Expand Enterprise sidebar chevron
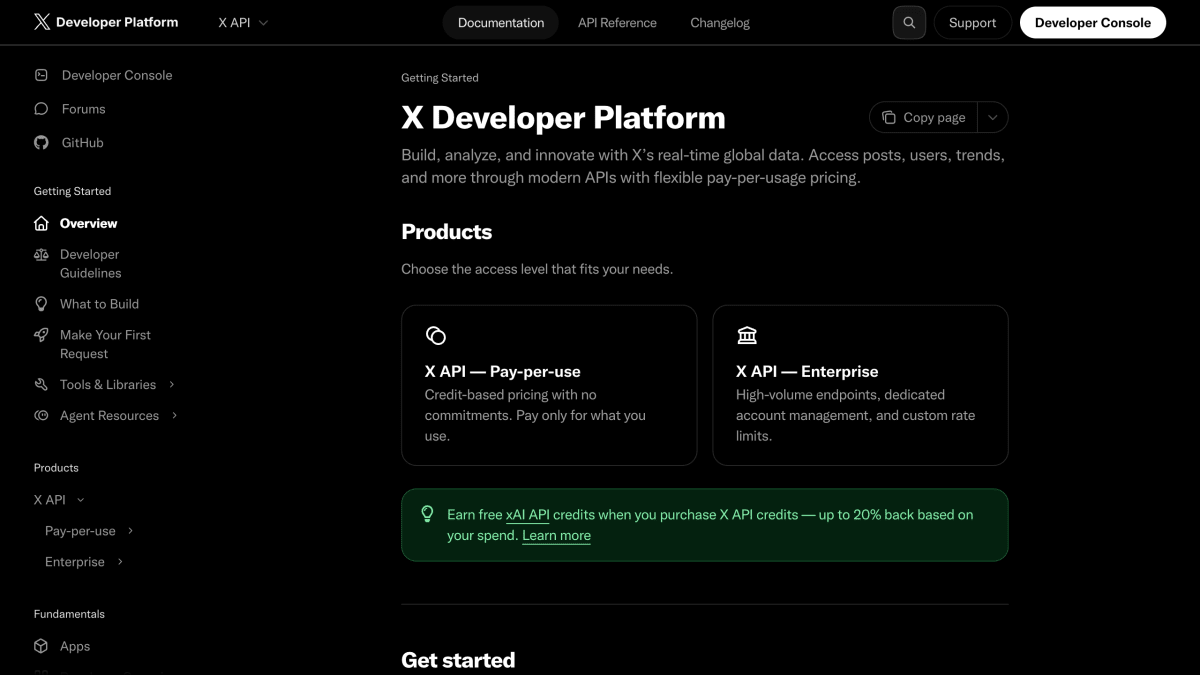Screen dimensions: 1200x675 click(x=120, y=562)
